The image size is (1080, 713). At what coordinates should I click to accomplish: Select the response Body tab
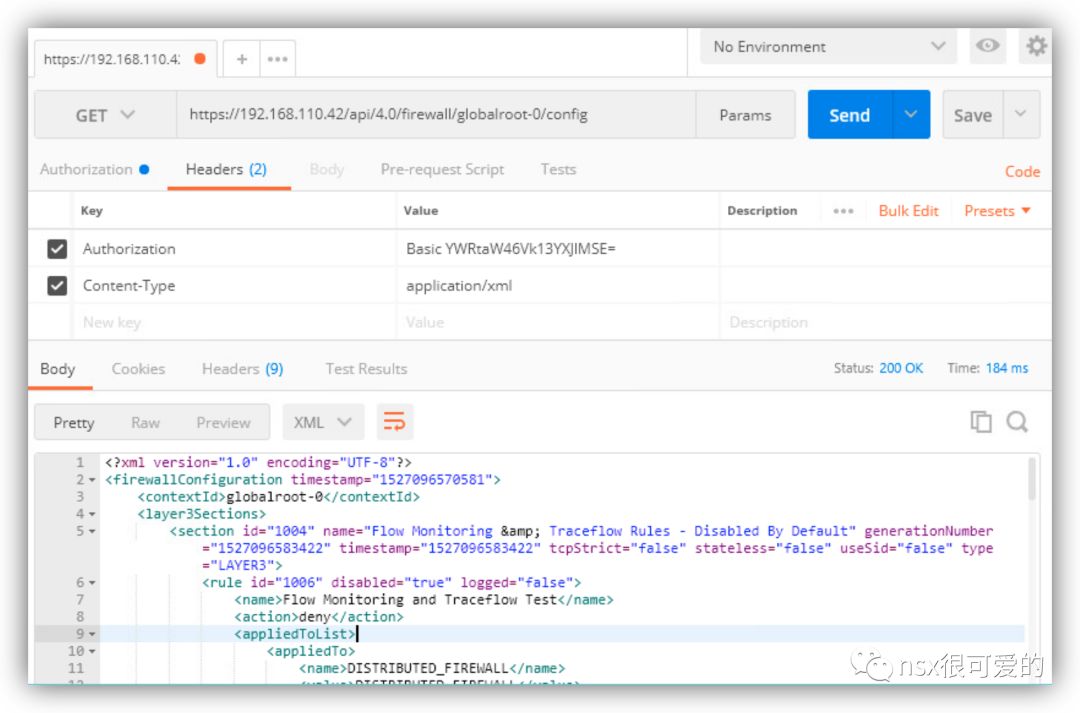pyautogui.click(x=58, y=369)
